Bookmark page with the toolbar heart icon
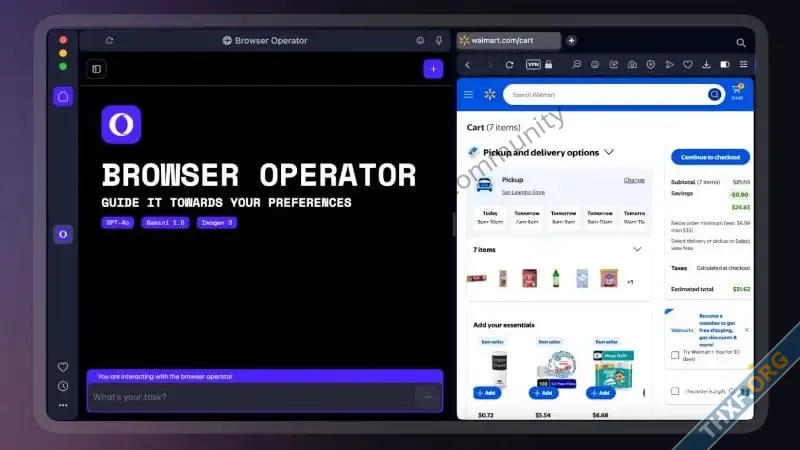The image size is (800, 450). [x=688, y=65]
